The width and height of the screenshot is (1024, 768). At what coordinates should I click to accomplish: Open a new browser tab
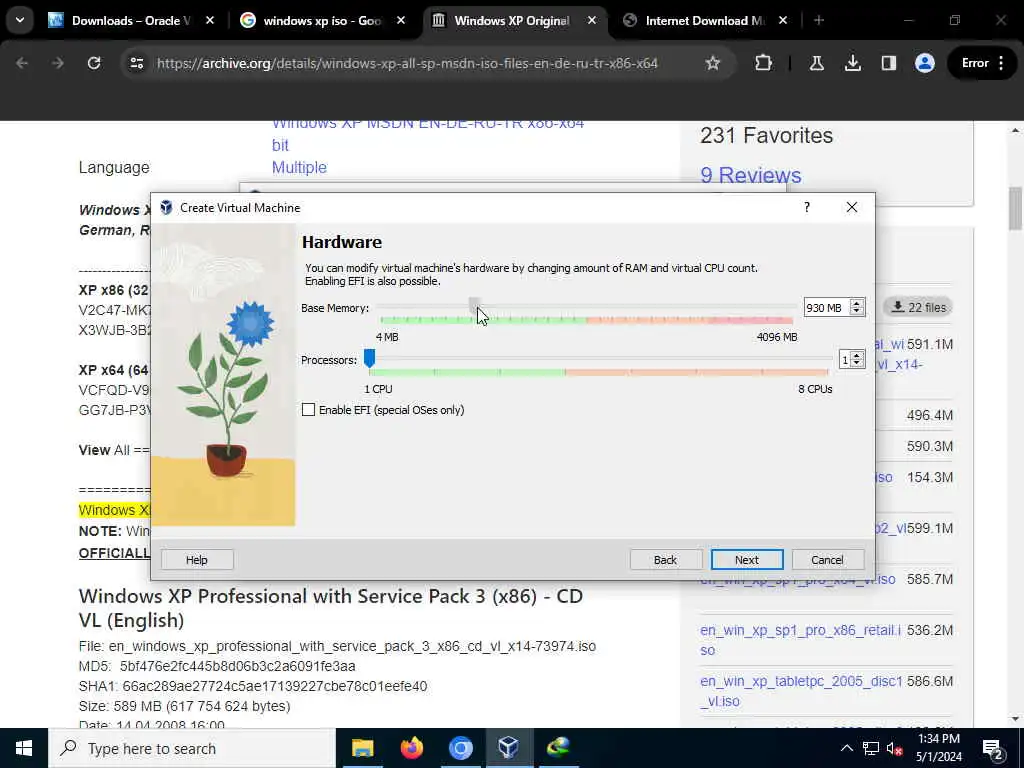[x=819, y=21]
